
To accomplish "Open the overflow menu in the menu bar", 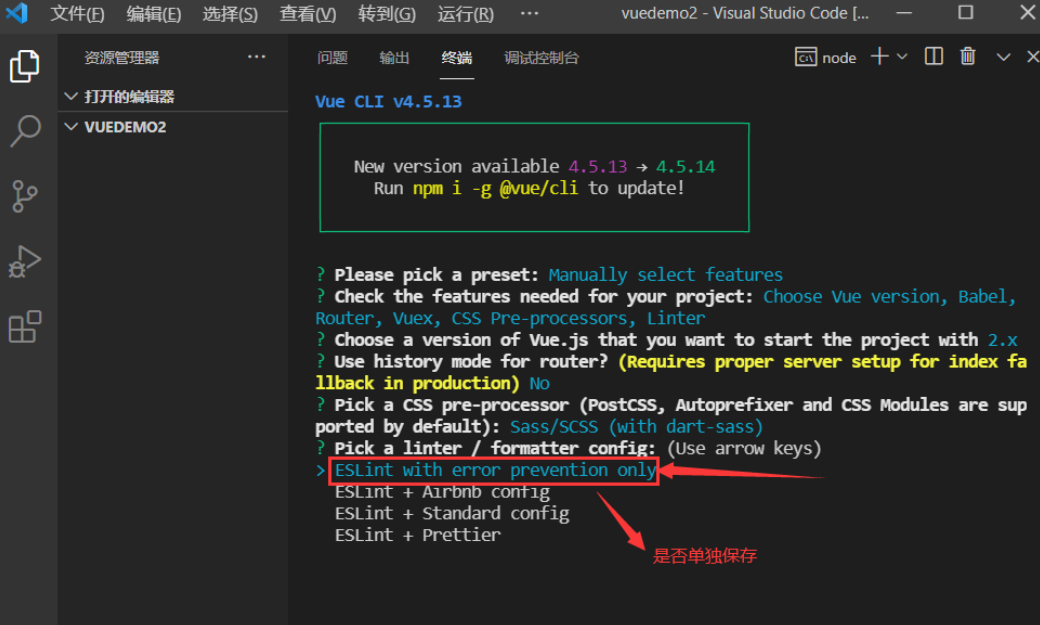I will point(529,13).
